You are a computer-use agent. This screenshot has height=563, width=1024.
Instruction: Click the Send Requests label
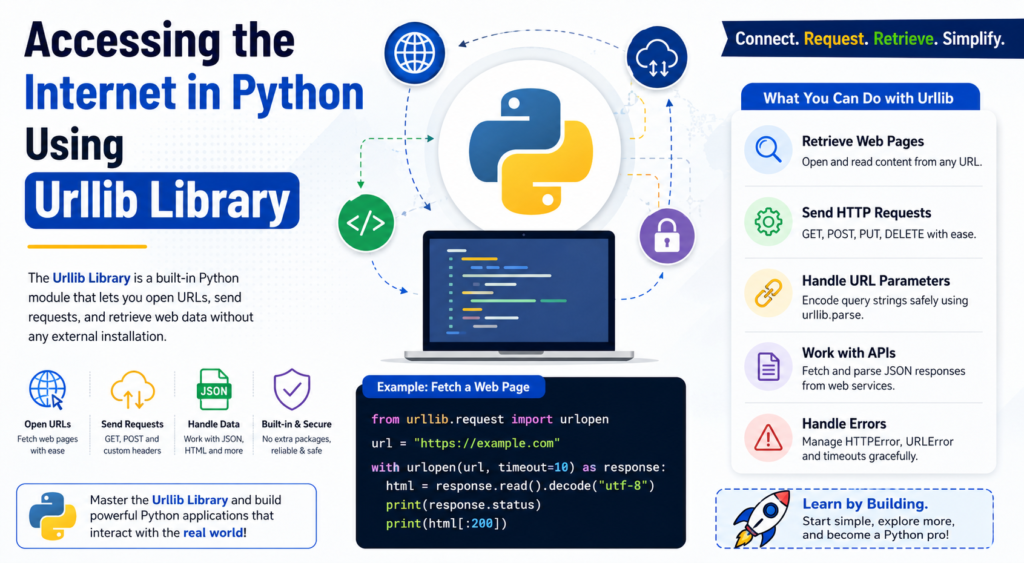click(x=133, y=424)
